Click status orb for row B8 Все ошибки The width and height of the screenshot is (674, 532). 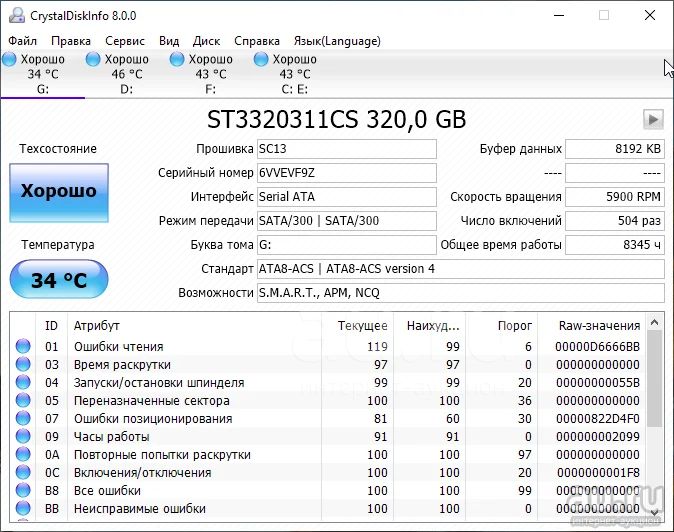tap(23, 490)
